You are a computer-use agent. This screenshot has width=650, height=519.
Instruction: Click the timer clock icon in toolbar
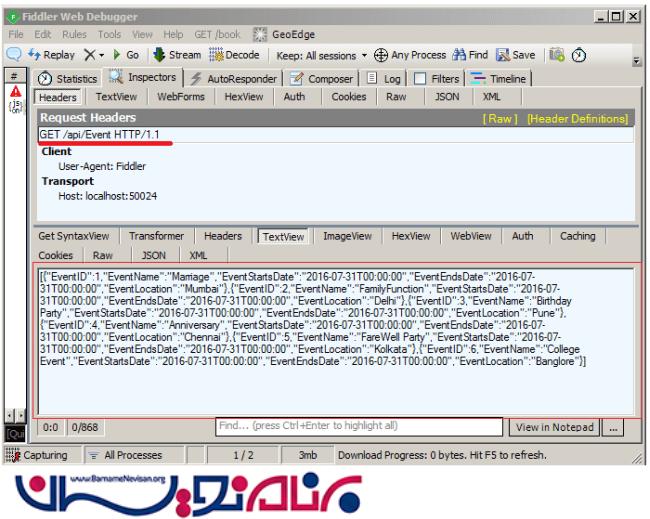[x=579, y=55]
